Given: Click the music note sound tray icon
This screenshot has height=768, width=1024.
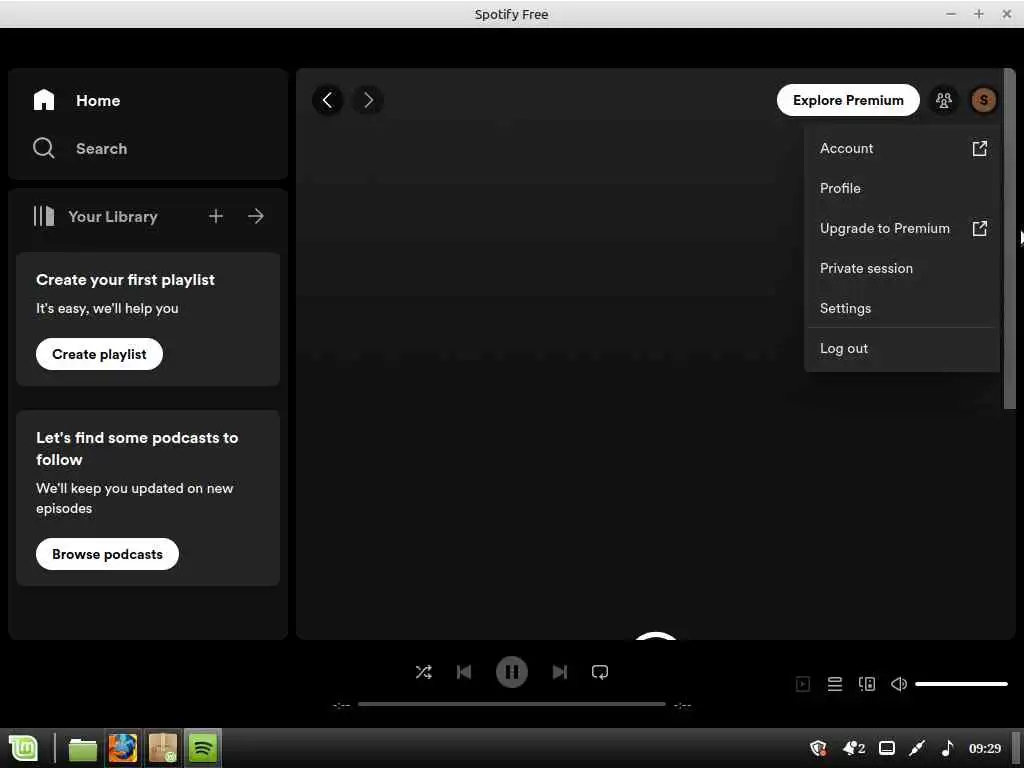Looking at the screenshot, I should [x=948, y=748].
